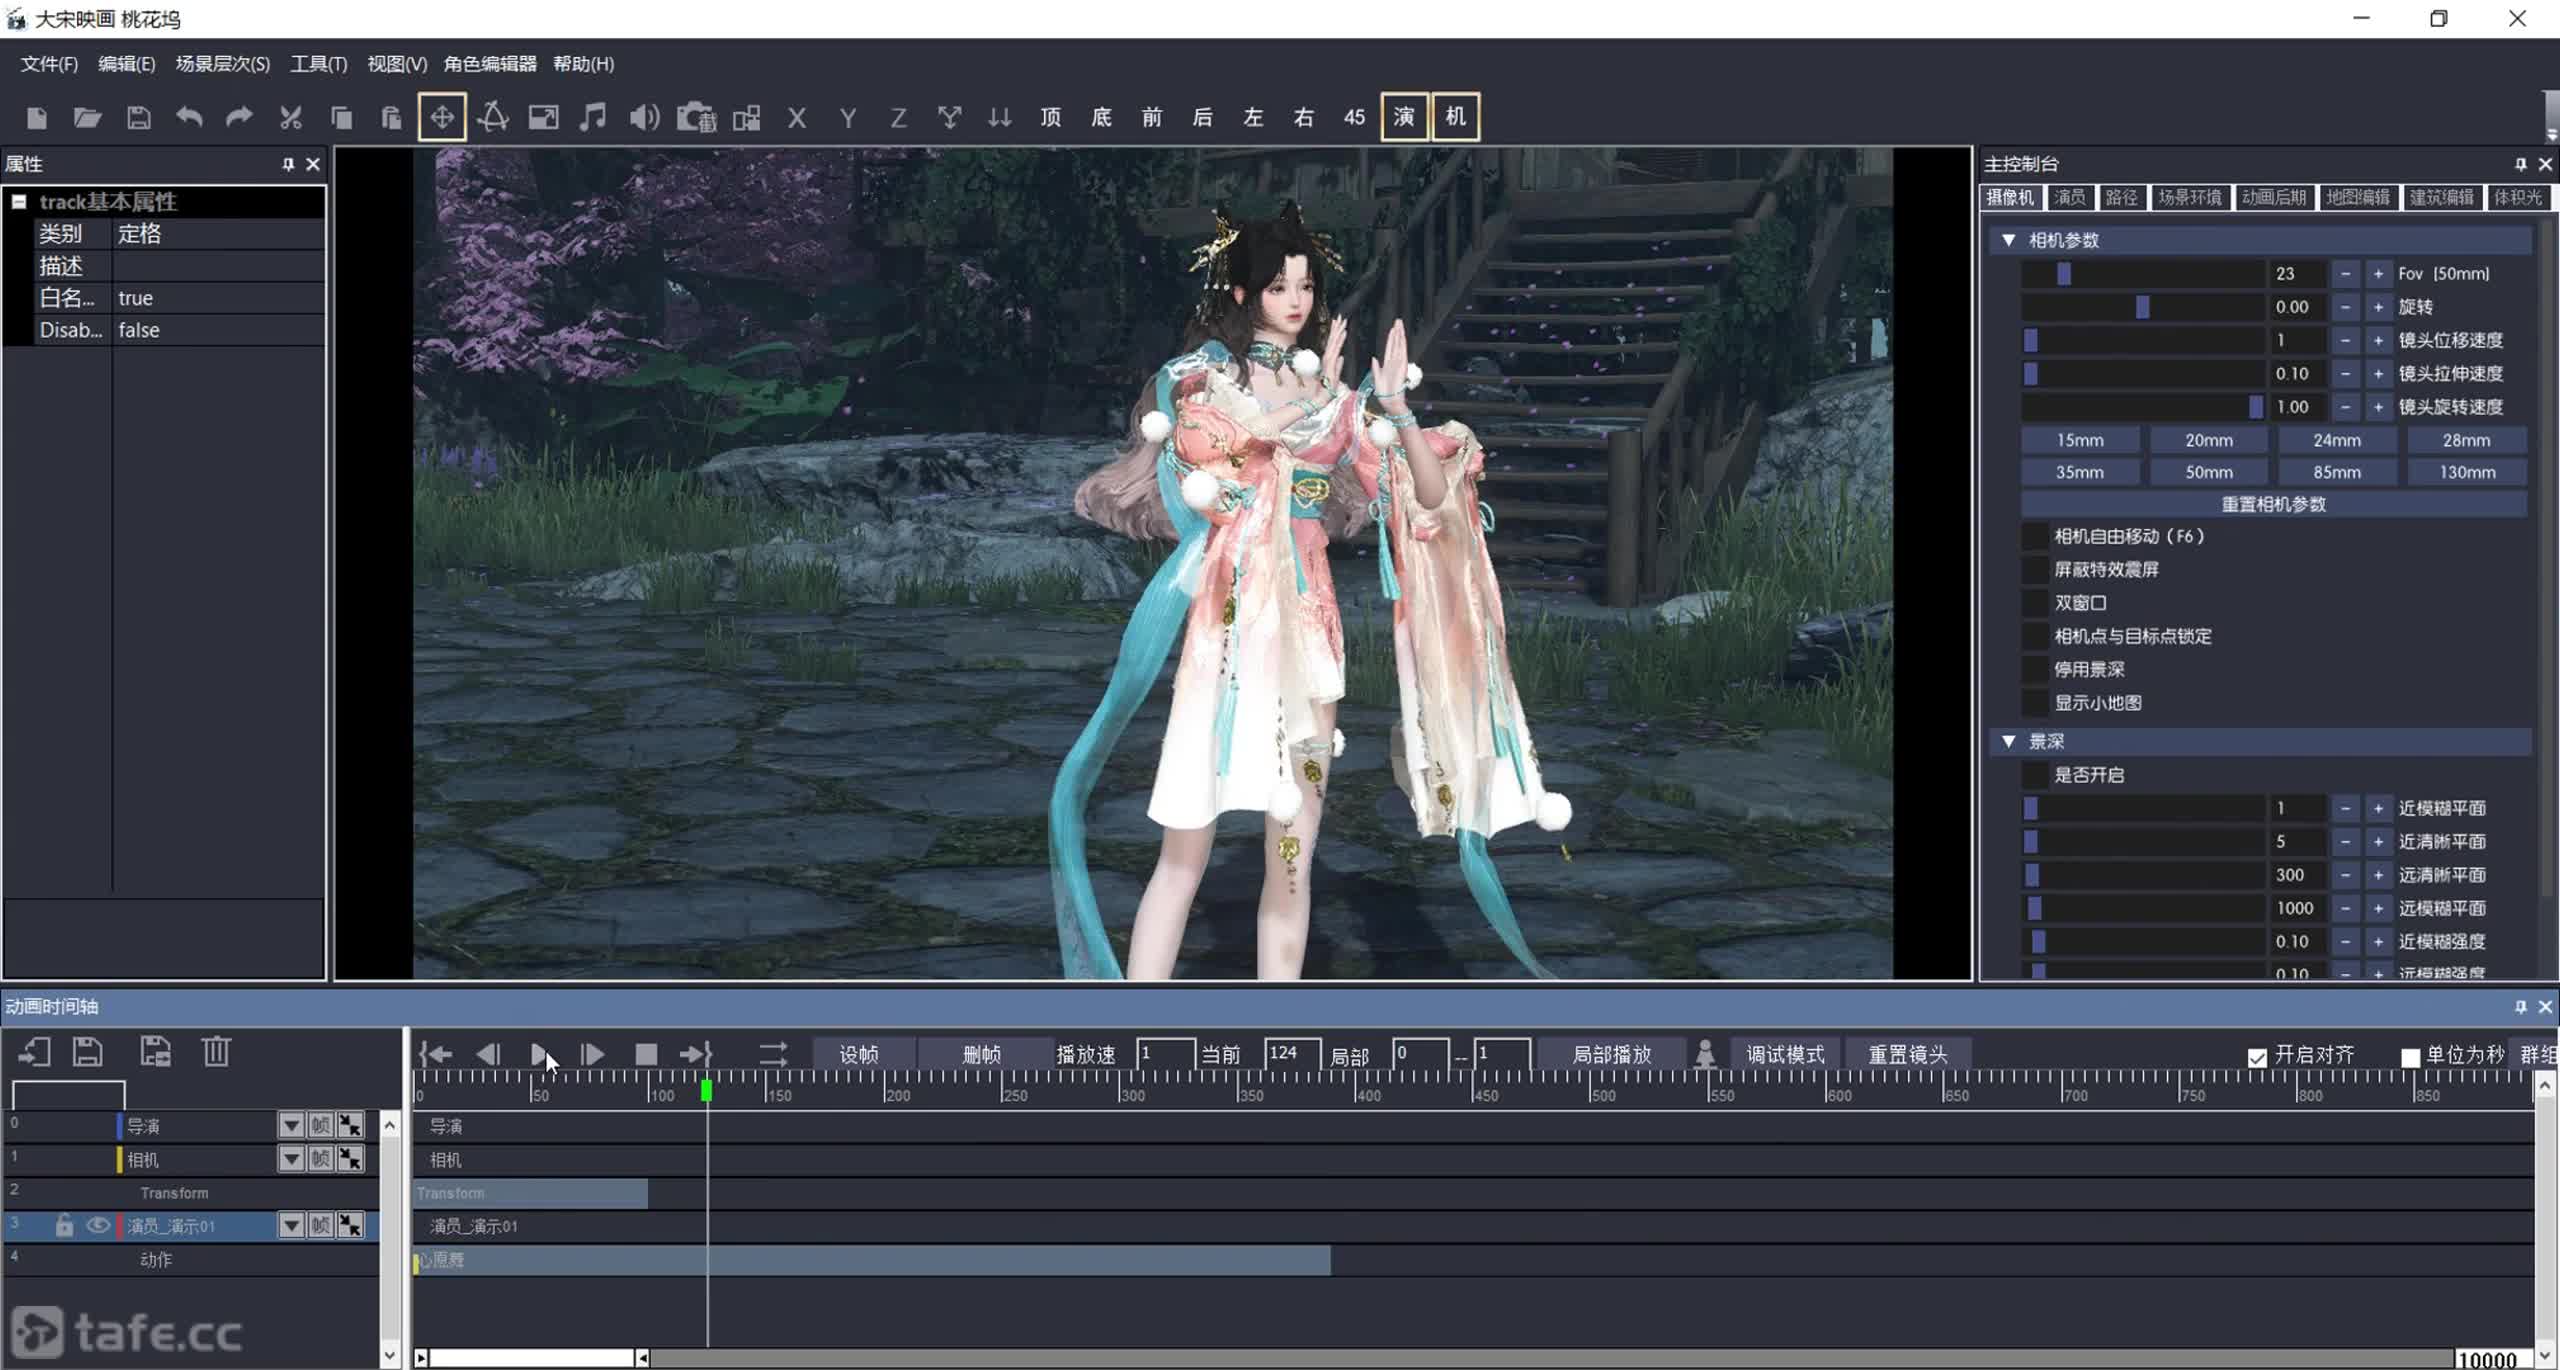The image size is (2560, 1370).
Task: Switch to the 演员 tab
Action: point(2069,197)
